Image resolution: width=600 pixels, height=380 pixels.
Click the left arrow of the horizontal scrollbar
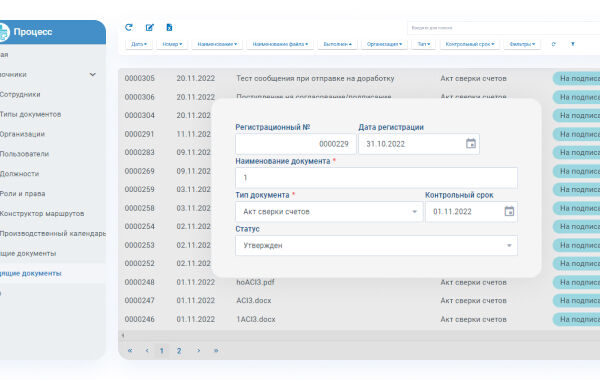tap(123, 336)
